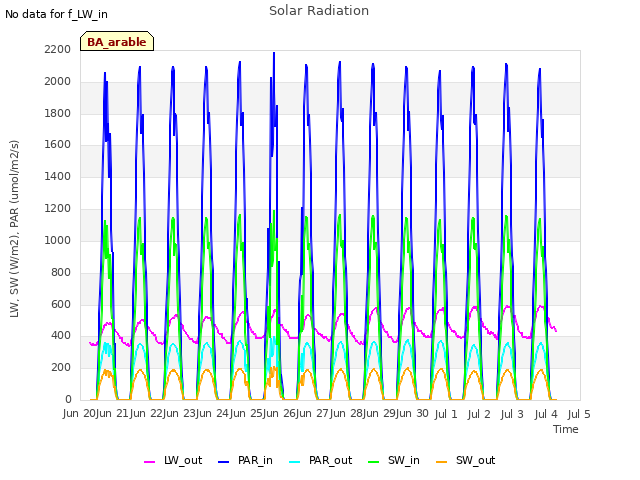Image resolution: width=640 pixels, height=480 pixels.
Task: Click the 2200 y-axis tick label
Action: coord(58,49)
